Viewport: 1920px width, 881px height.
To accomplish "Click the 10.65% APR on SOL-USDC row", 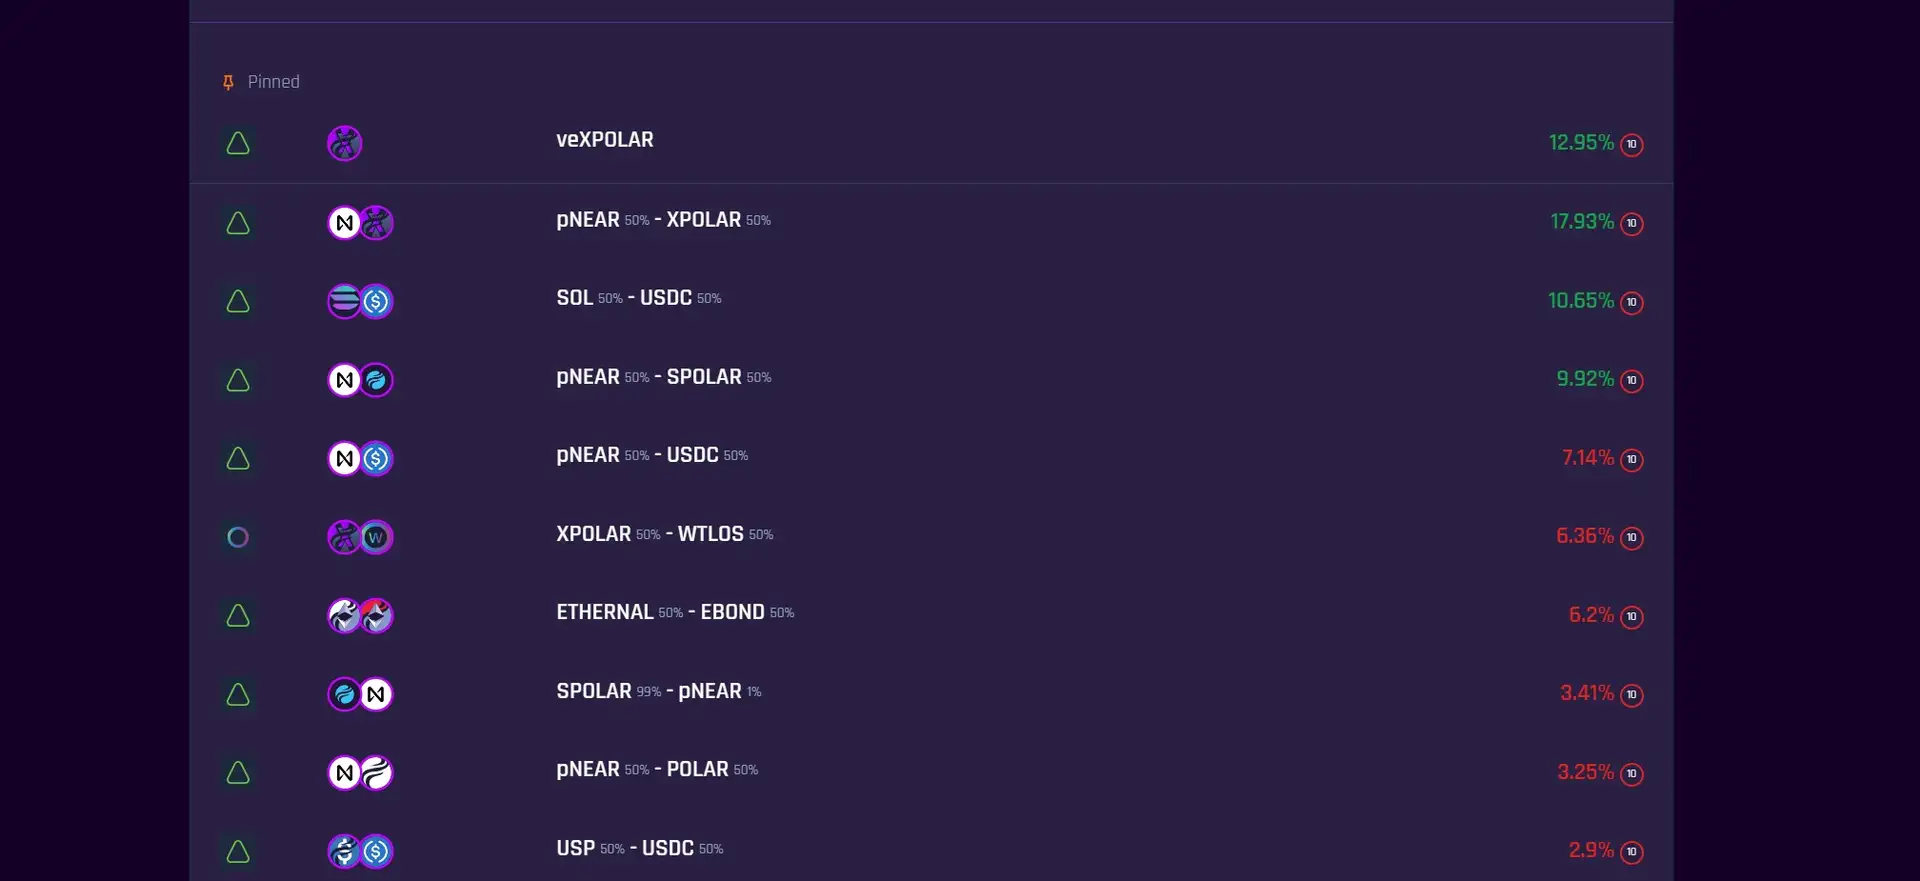I will (1580, 301).
